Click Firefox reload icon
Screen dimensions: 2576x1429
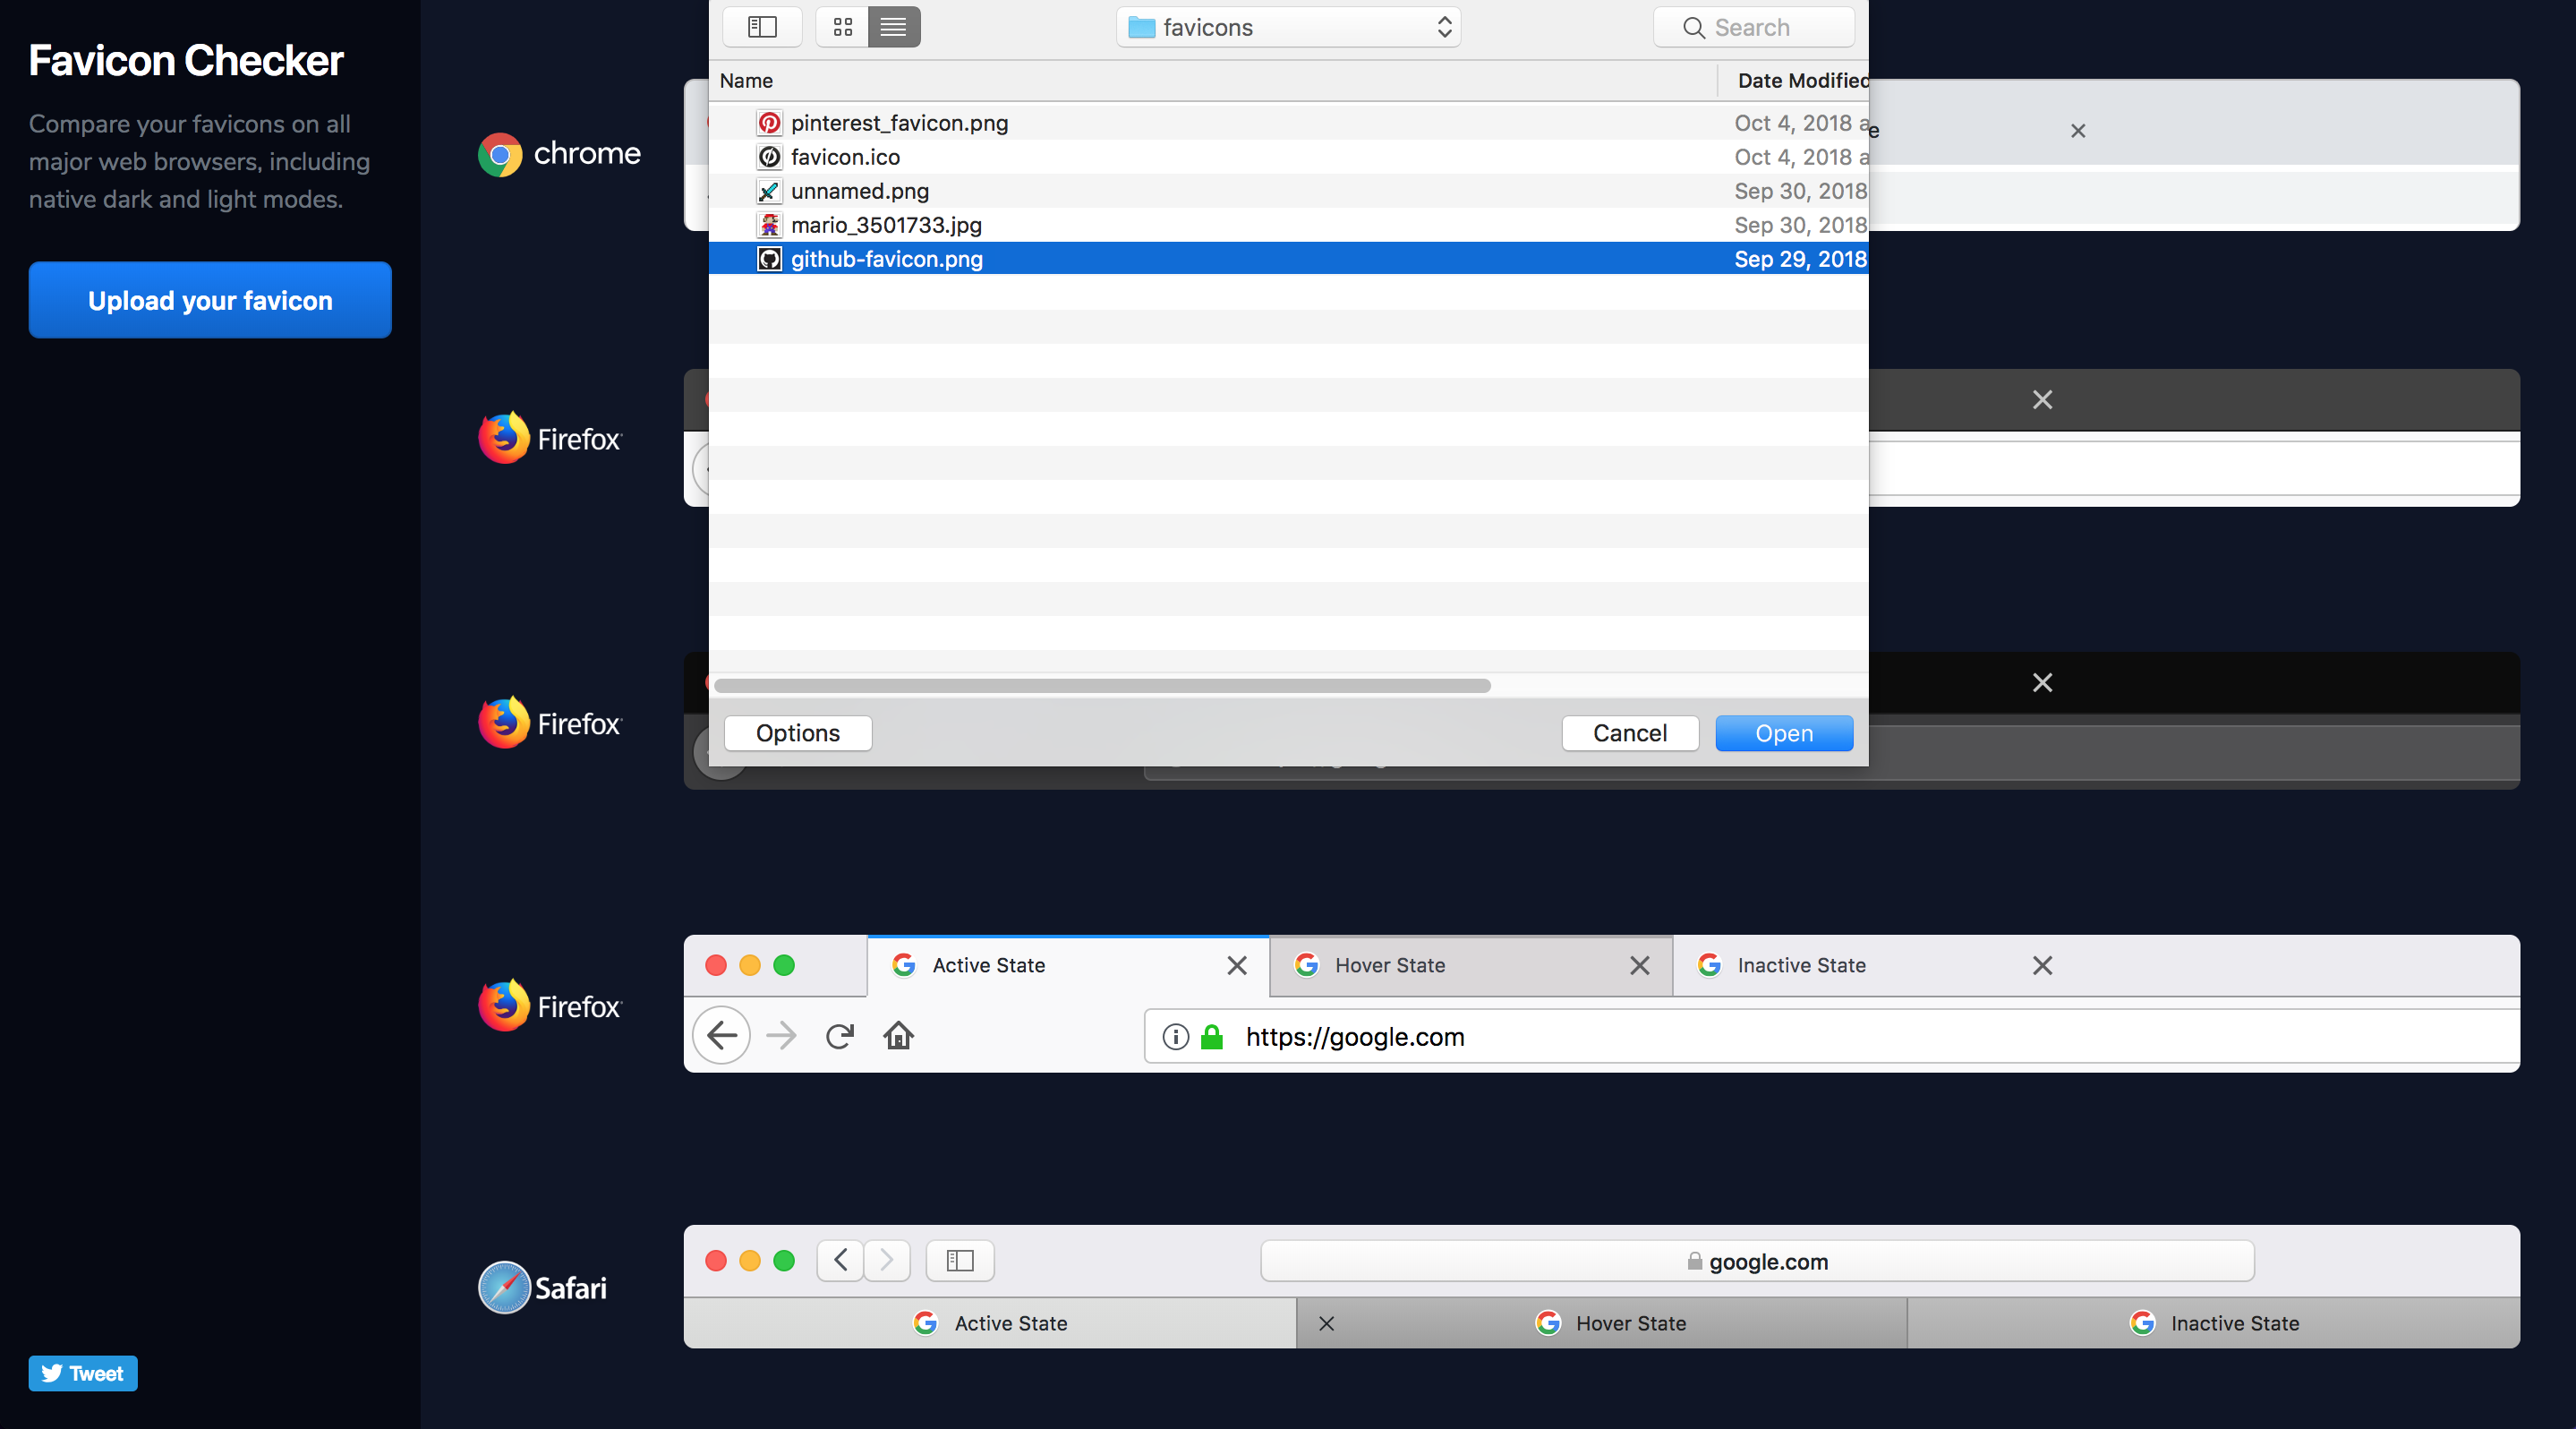coord(839,1036)
